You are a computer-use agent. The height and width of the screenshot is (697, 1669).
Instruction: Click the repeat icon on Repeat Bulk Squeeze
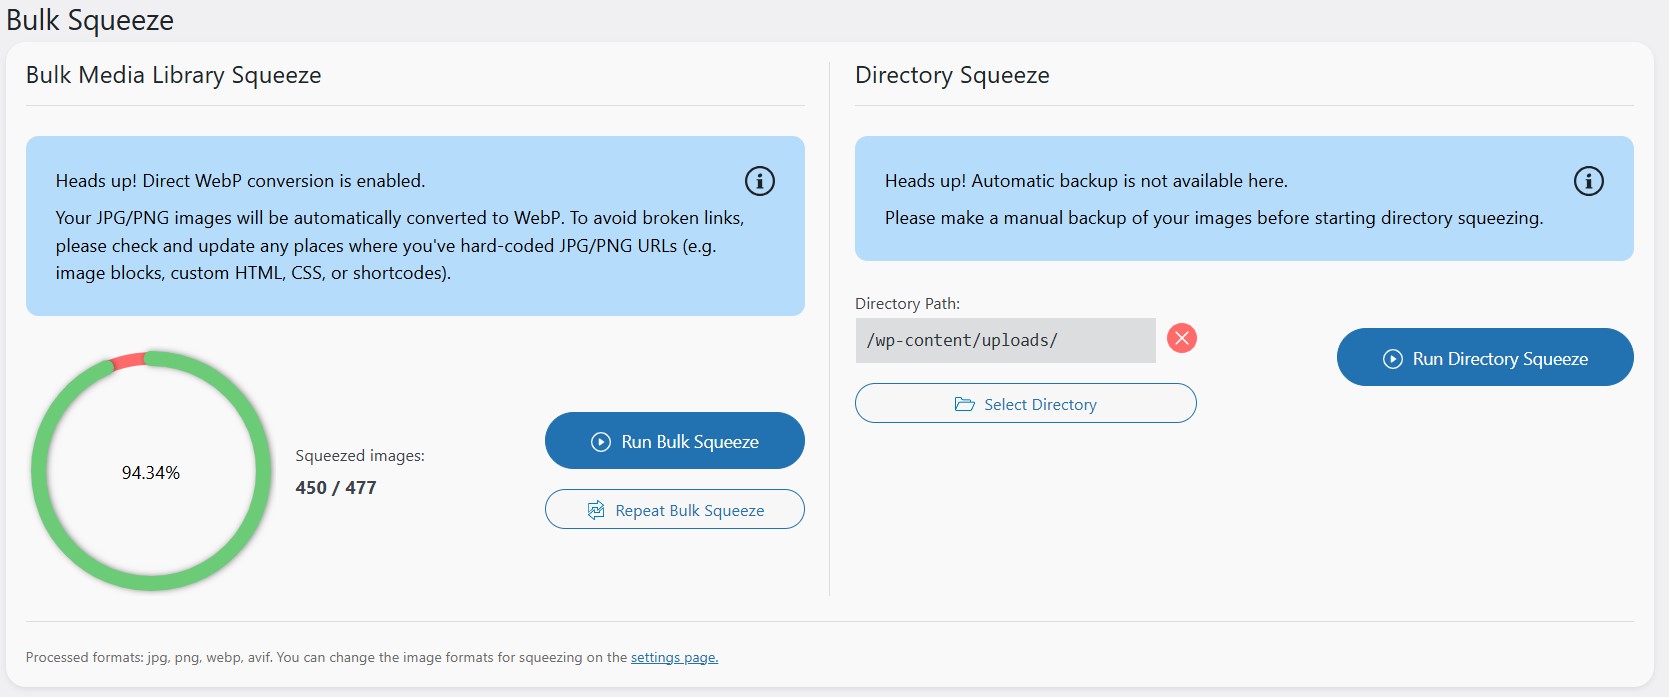coord(596,510)
